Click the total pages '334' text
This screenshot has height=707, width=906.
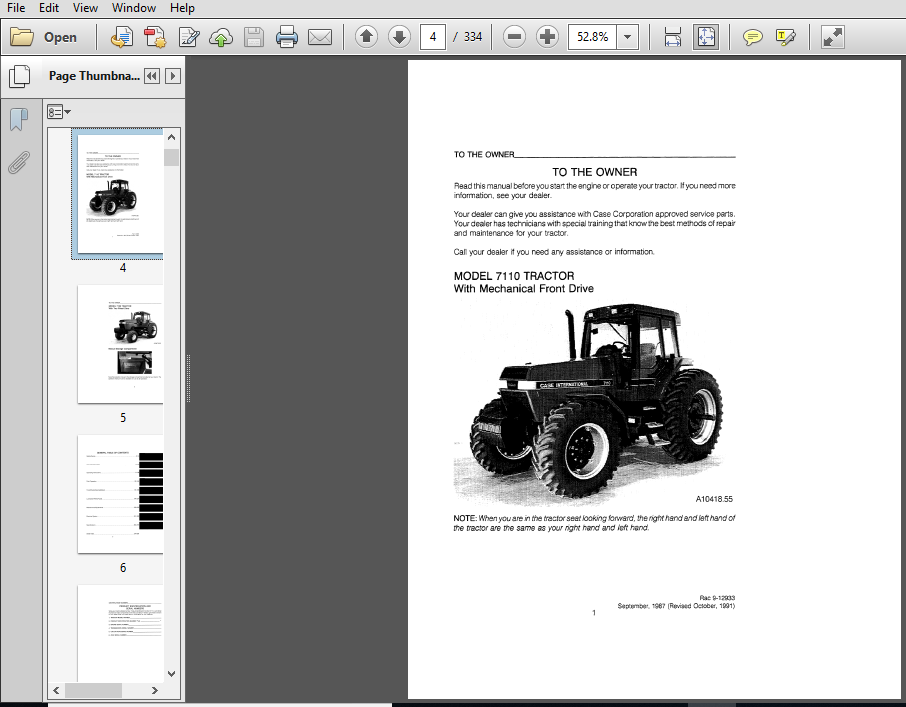pyautogui.click(x=473, y=37)
